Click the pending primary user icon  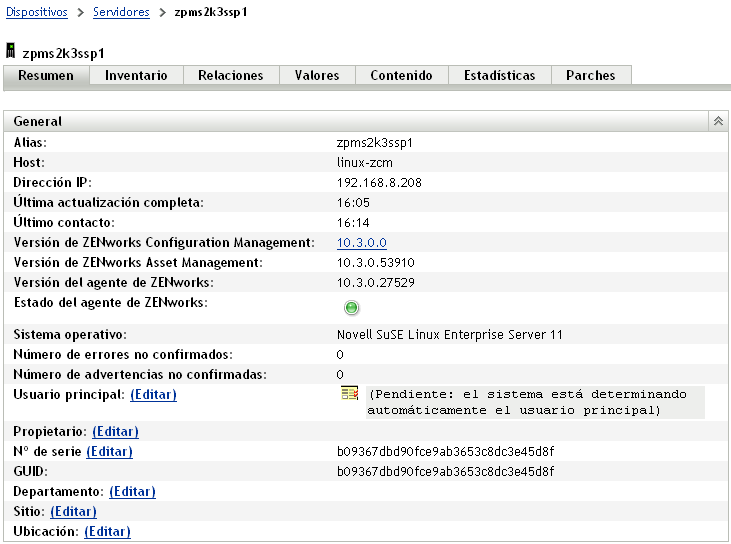(x=349, y=395)
